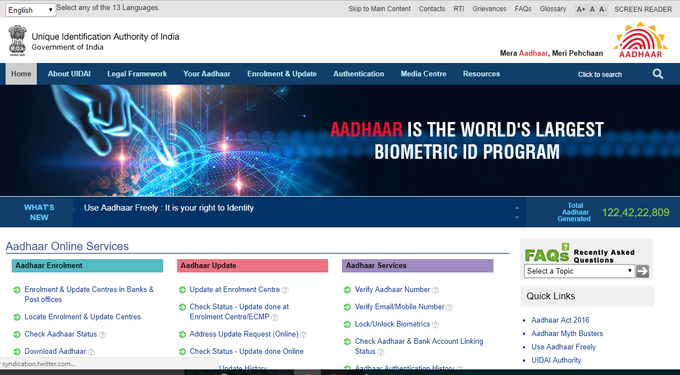Click the Government of India emblem

[x=17, y=40]
